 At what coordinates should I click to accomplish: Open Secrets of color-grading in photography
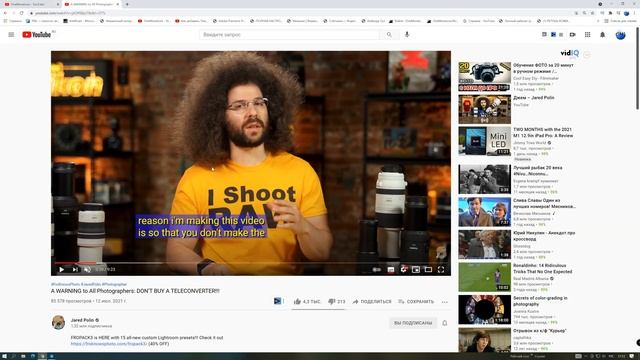tap(484, 309)
